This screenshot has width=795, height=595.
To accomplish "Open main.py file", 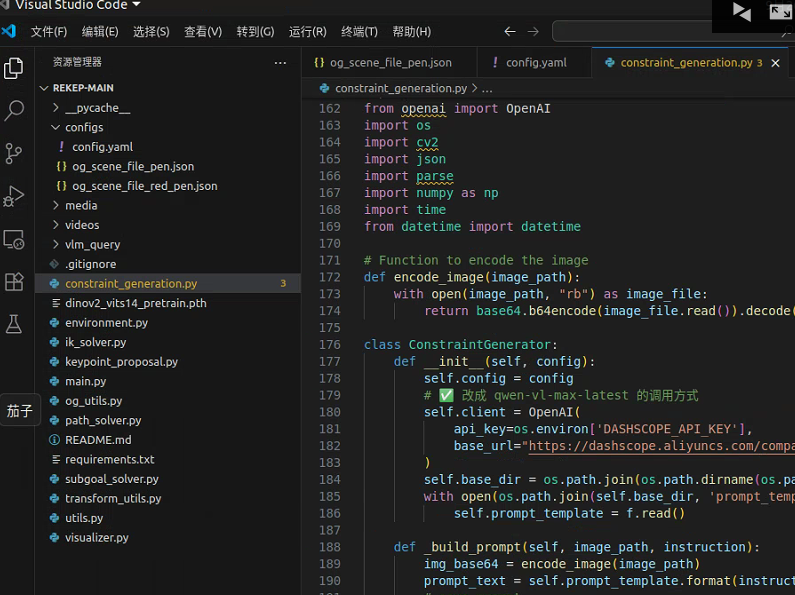I will pyautogui.click(x=168, y=381).
